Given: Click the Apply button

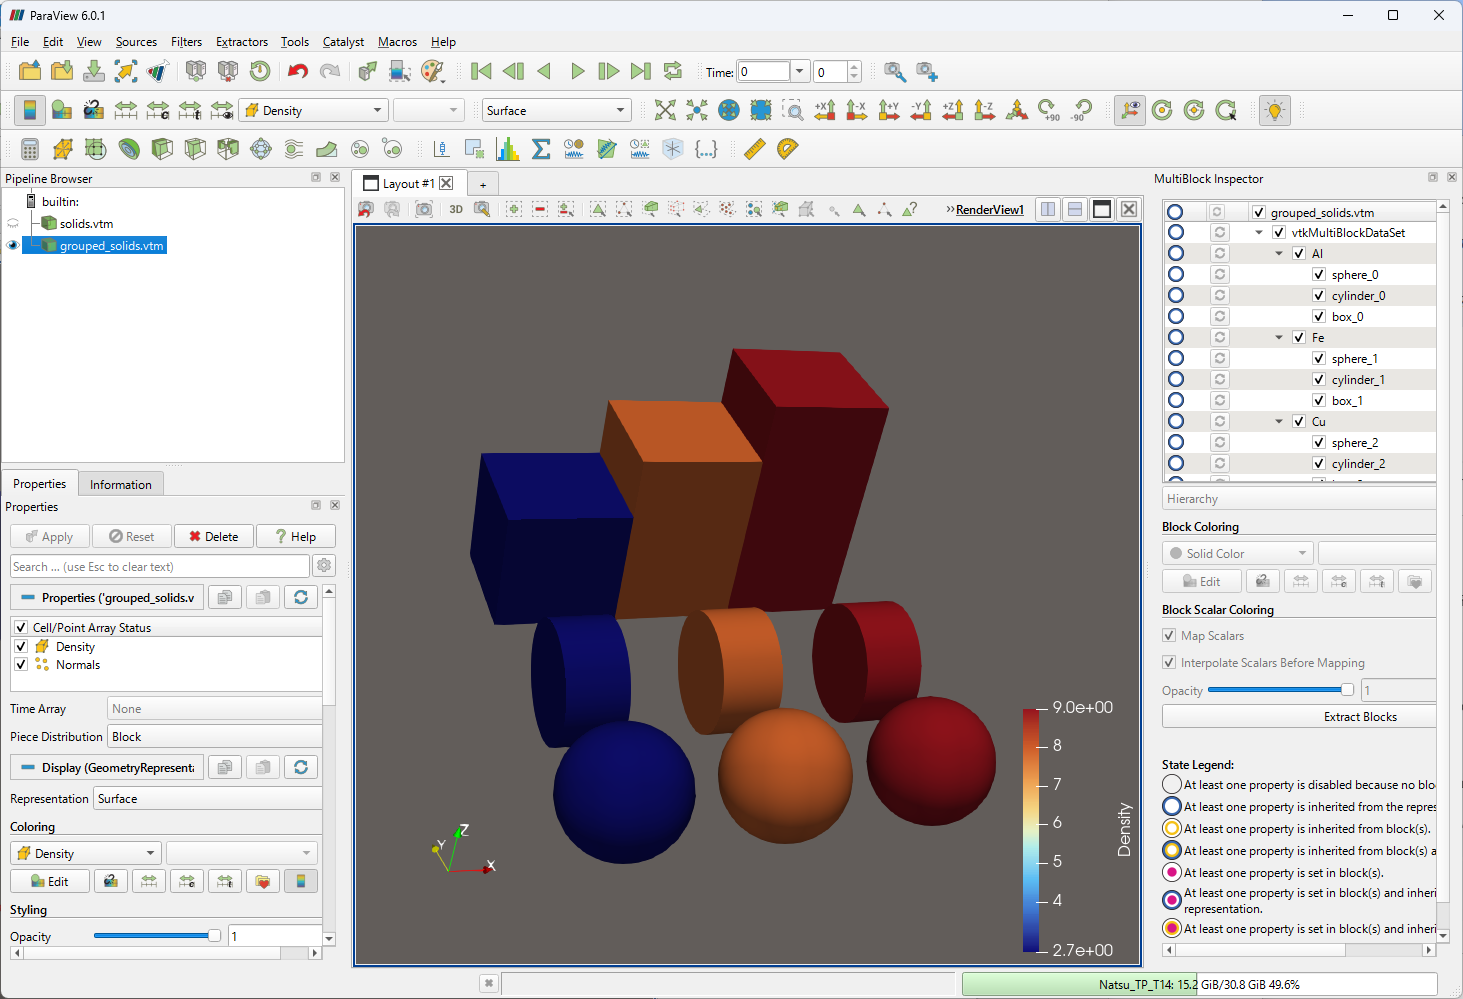Looking at the screenshot, I should (x=50, y=536).
